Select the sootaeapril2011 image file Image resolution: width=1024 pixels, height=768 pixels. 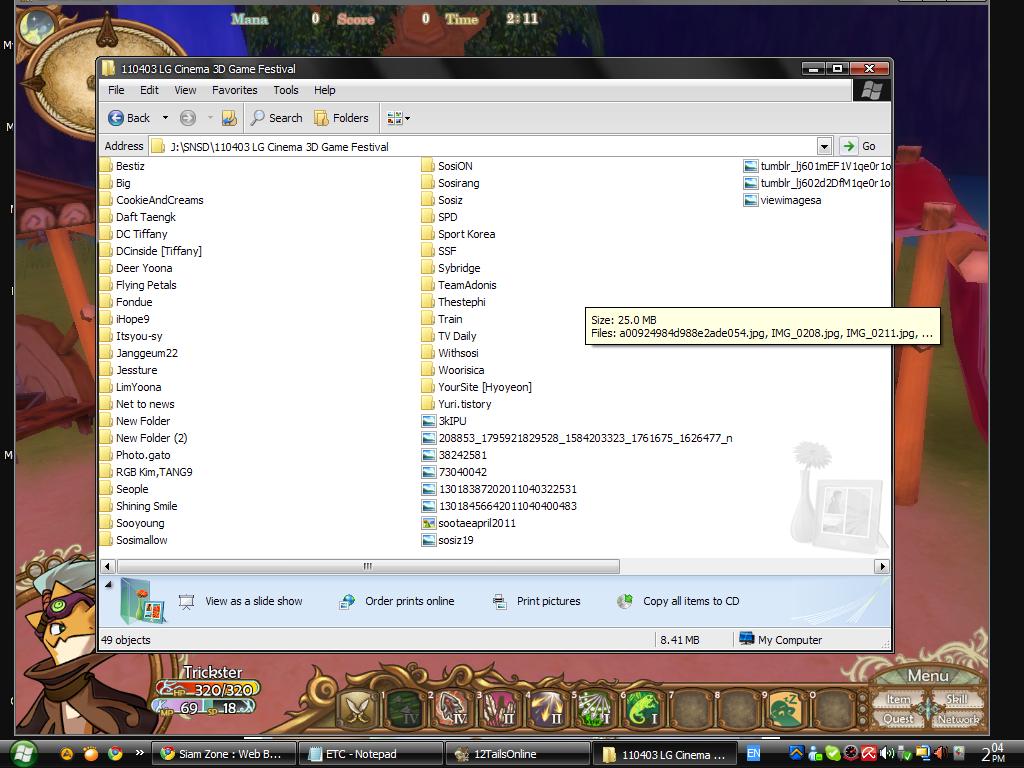click(x=470, y=522)
